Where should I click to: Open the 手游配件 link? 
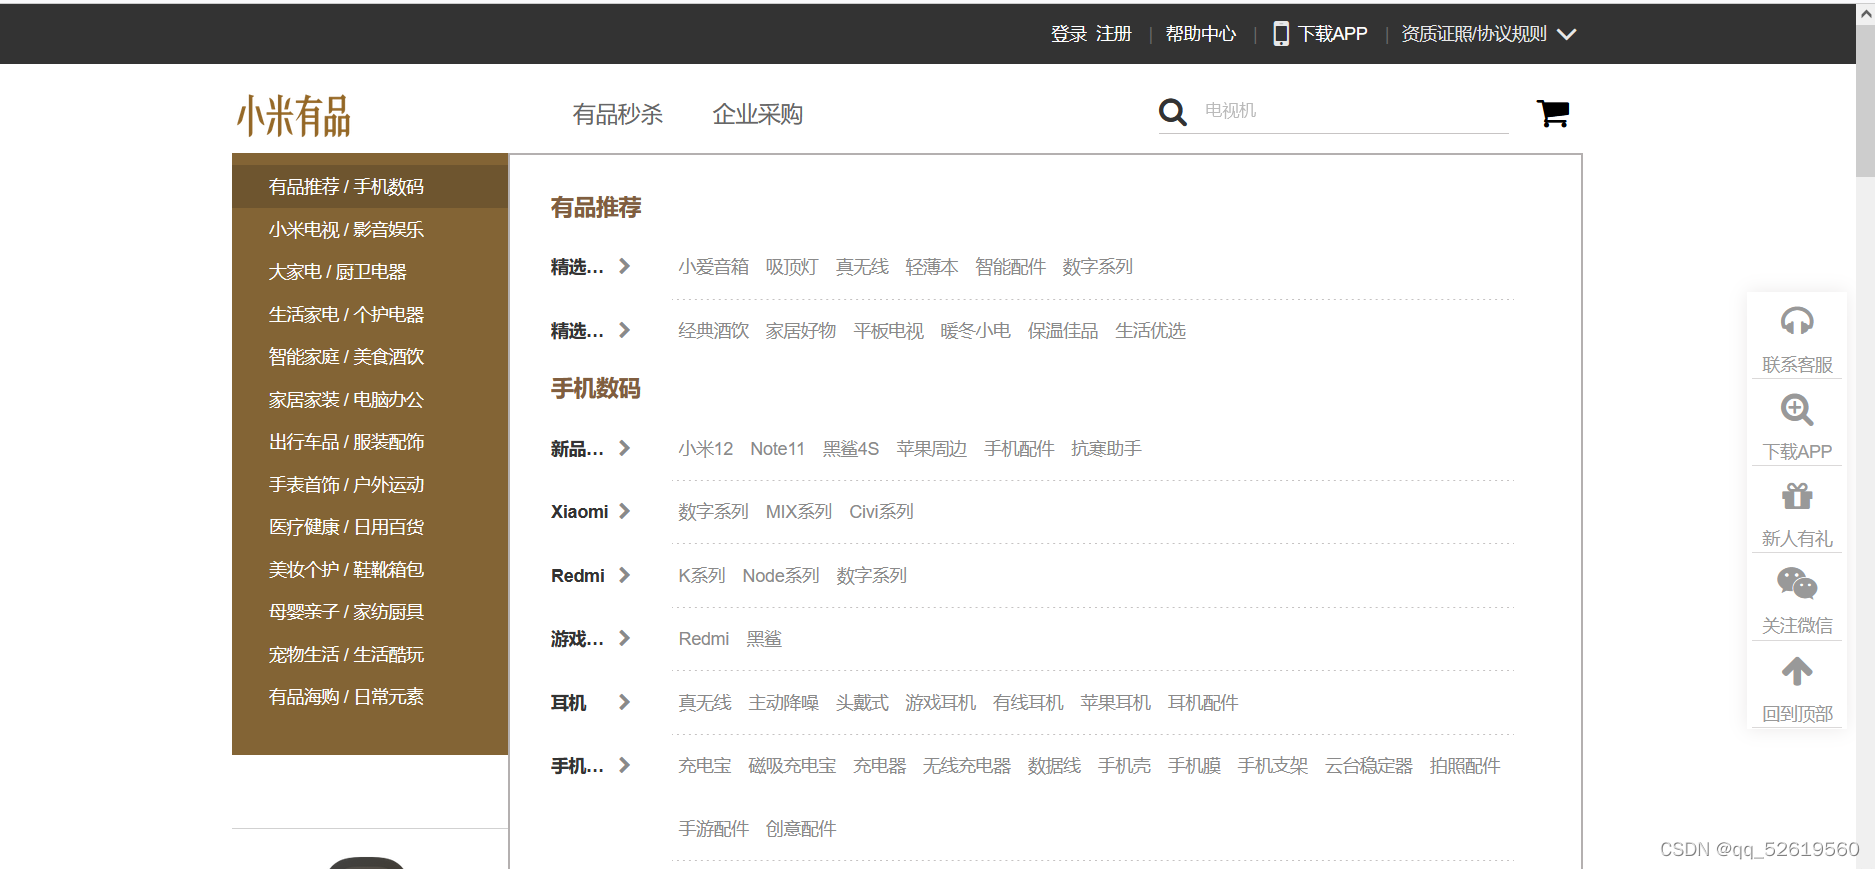(x=714, y=829)
